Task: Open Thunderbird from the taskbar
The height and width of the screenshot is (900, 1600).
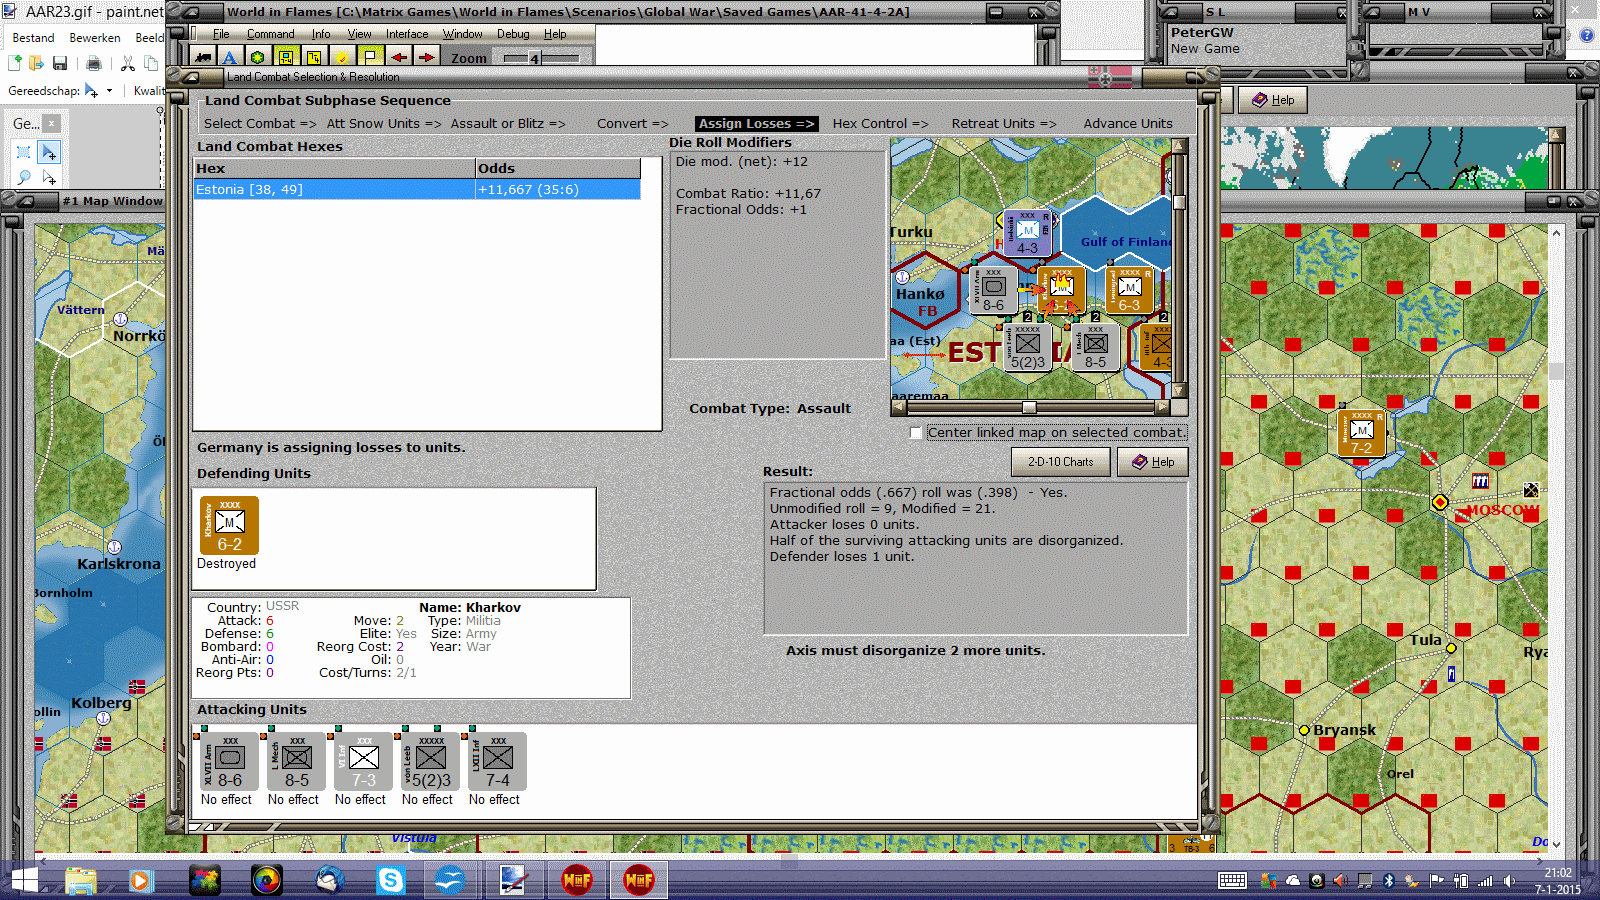Action: (329, 880)
